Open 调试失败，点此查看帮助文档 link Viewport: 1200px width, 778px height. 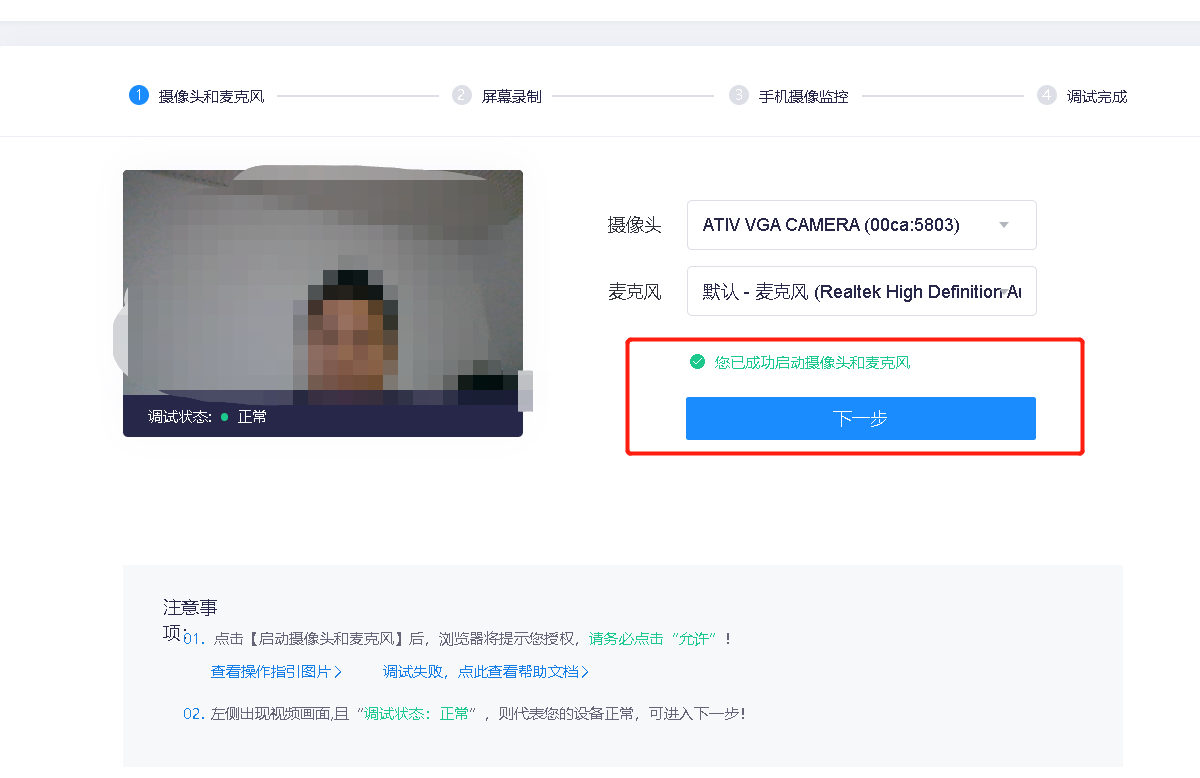(486, 672)
